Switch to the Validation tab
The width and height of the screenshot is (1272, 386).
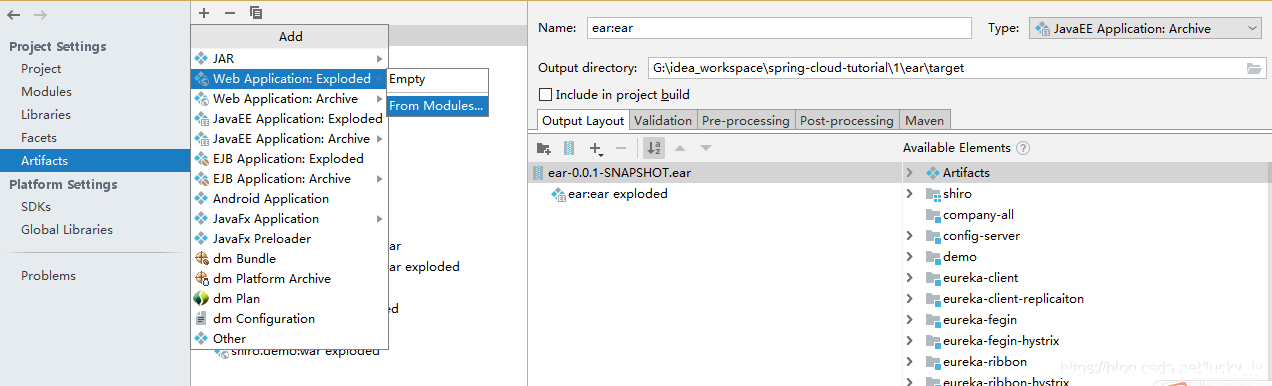pyautogui.click(x=663, y=121)
